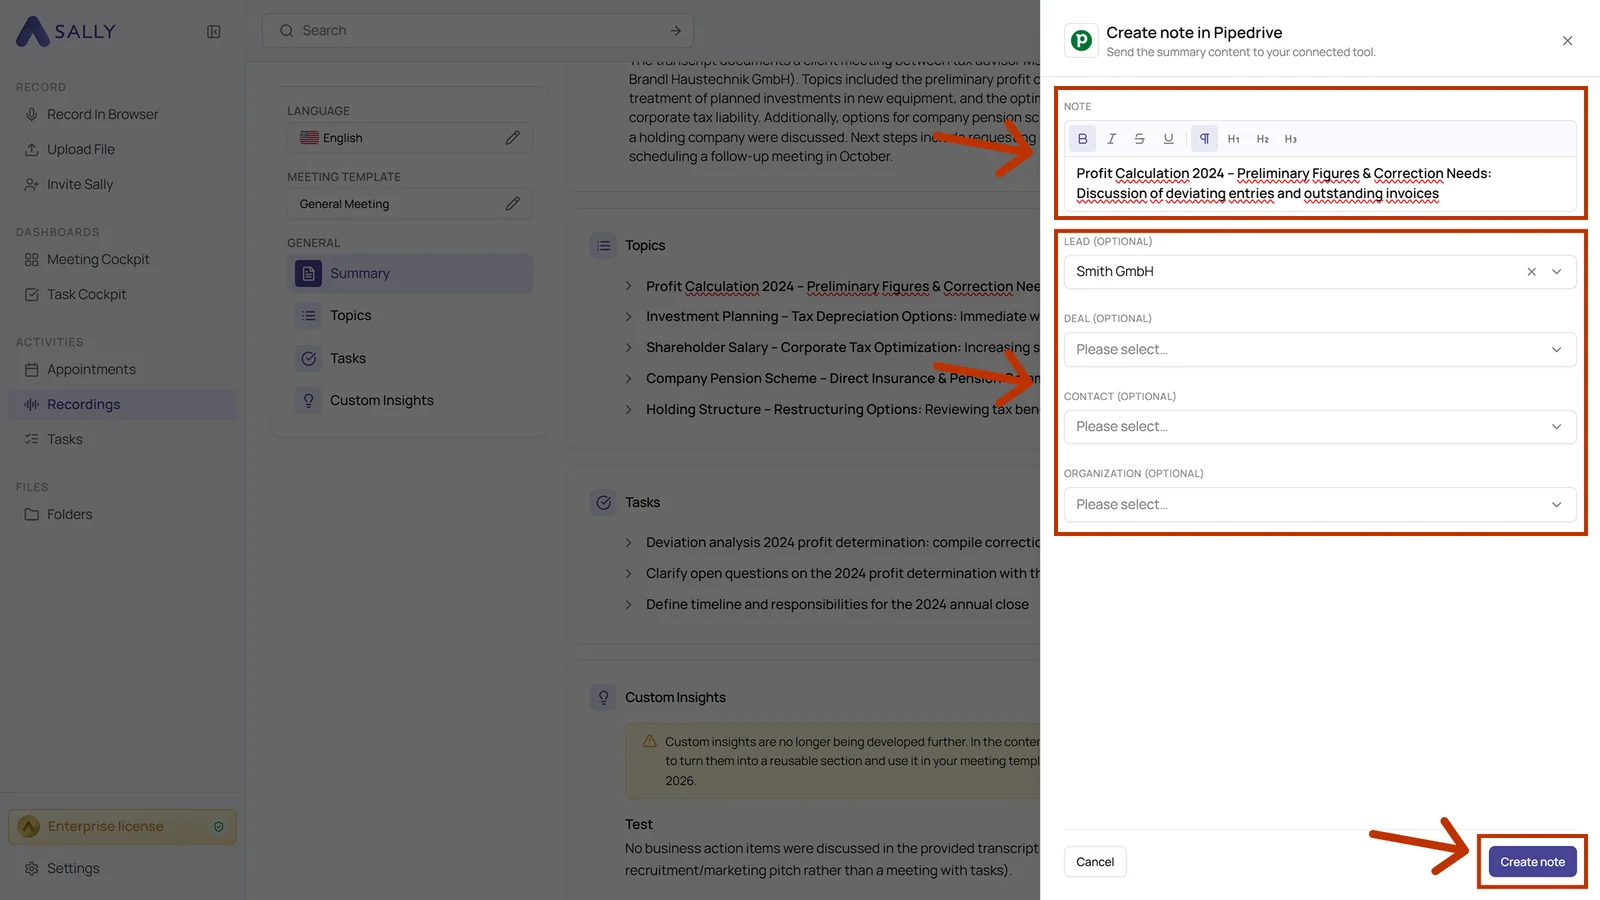The image size is (1600, 900).
Task: Go to Recordings
Action: 122,404
